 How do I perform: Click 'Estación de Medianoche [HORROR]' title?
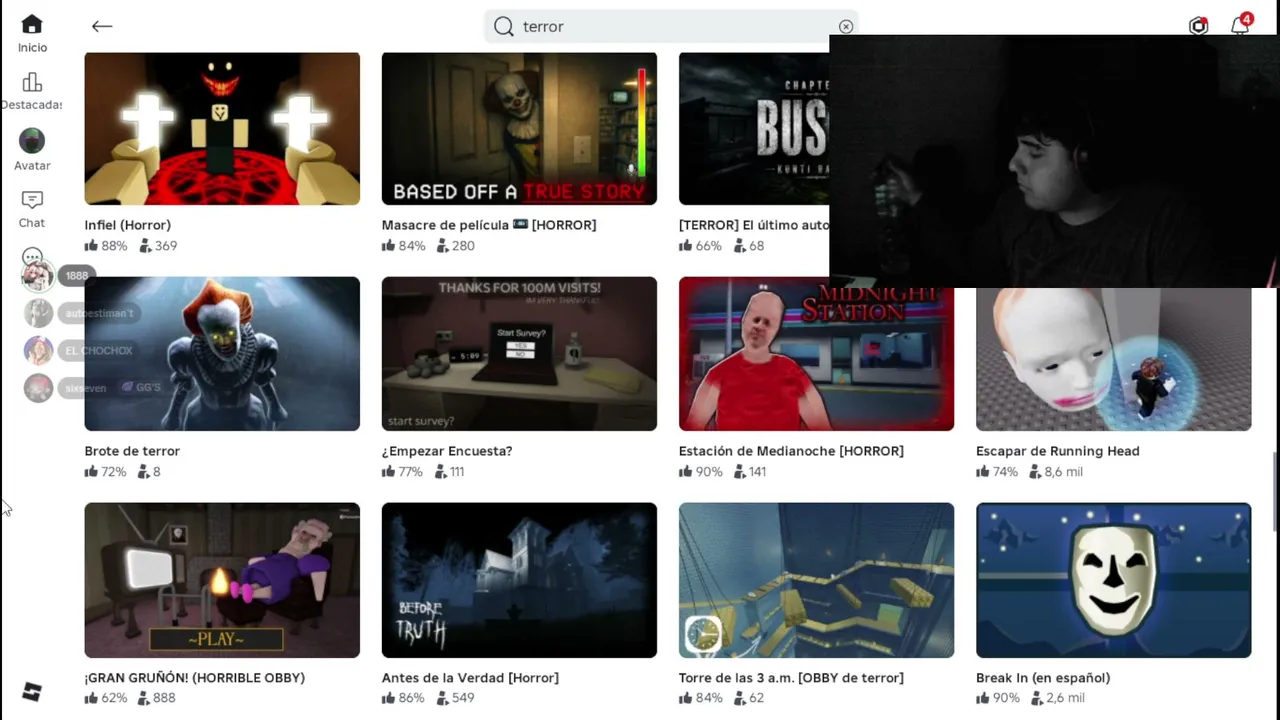[791, 451]
